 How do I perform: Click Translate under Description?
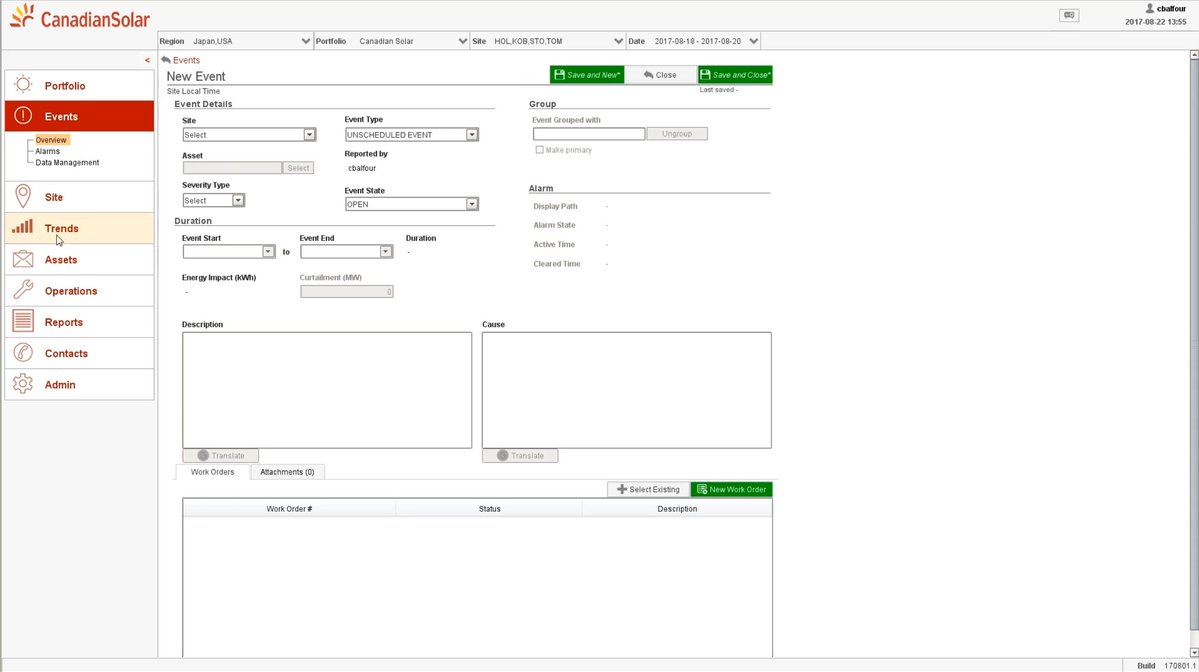(220, 456)
